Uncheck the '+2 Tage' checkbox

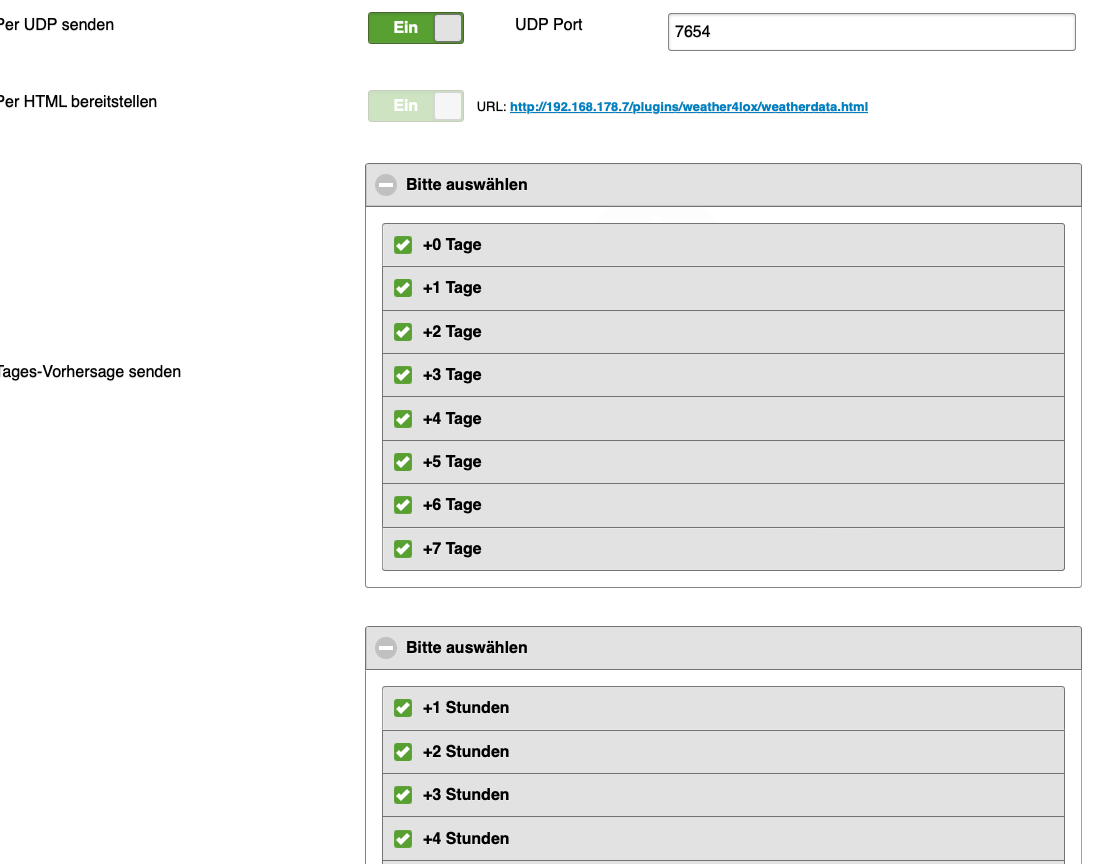tap(403, 332)
